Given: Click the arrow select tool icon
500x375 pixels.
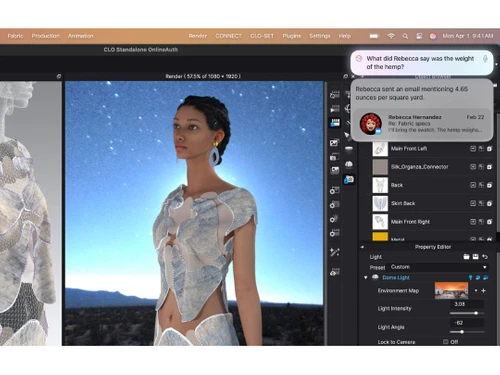Looking at the screenshot, I should coord(347,135).
